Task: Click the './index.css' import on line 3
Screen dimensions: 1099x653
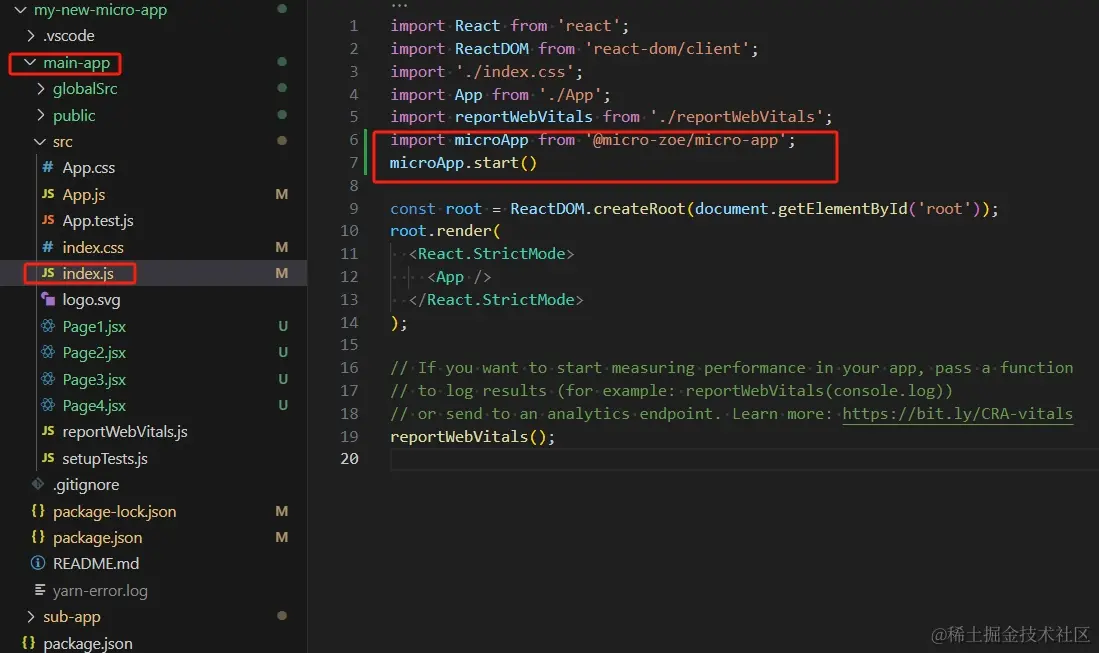Action: pyautogui.click(x=514, y=71)
